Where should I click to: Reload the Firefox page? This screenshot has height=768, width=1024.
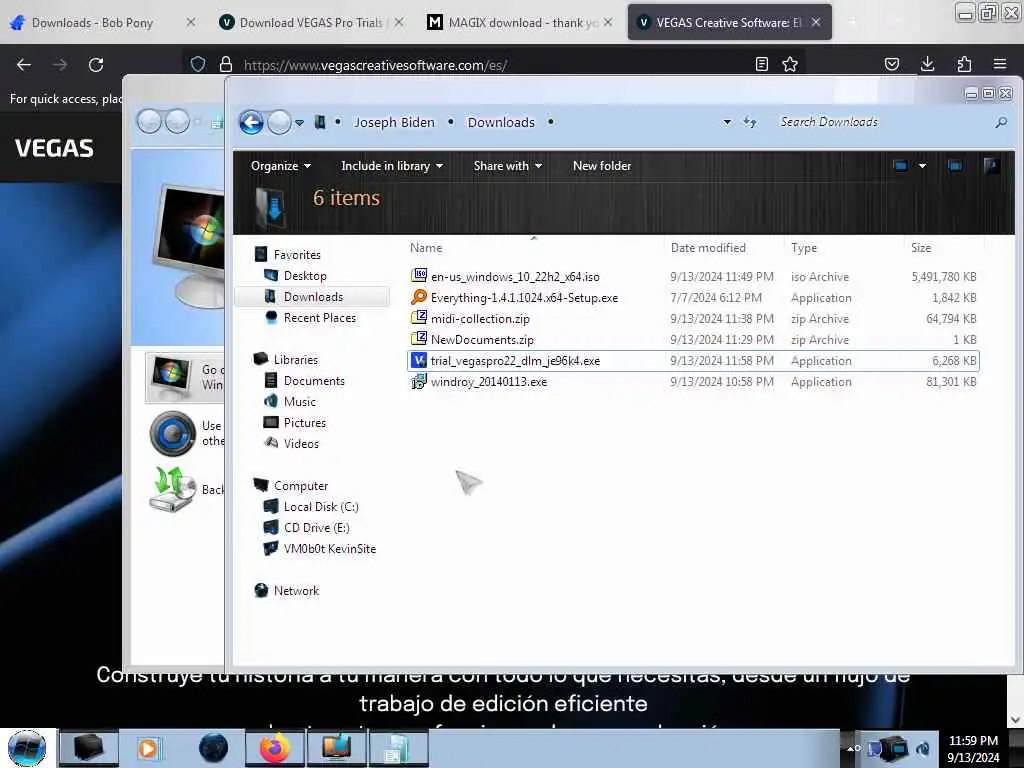(96, 65)
